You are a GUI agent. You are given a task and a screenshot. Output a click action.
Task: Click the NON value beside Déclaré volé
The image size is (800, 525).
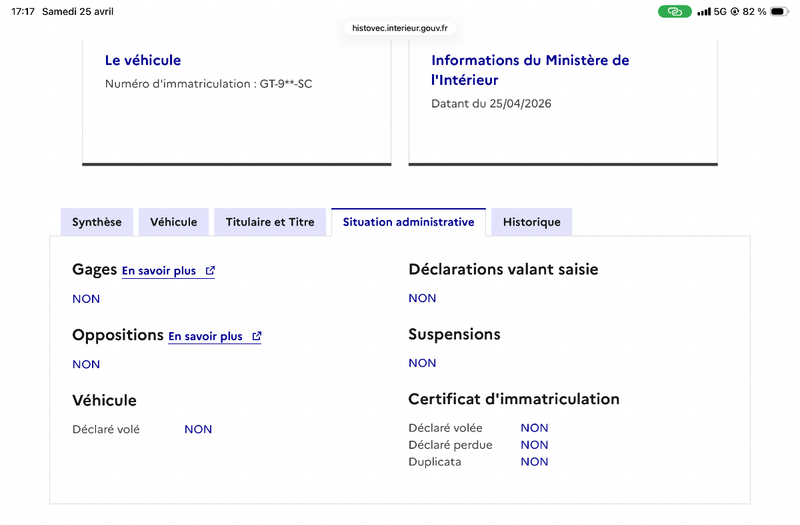tap(198, 429)
